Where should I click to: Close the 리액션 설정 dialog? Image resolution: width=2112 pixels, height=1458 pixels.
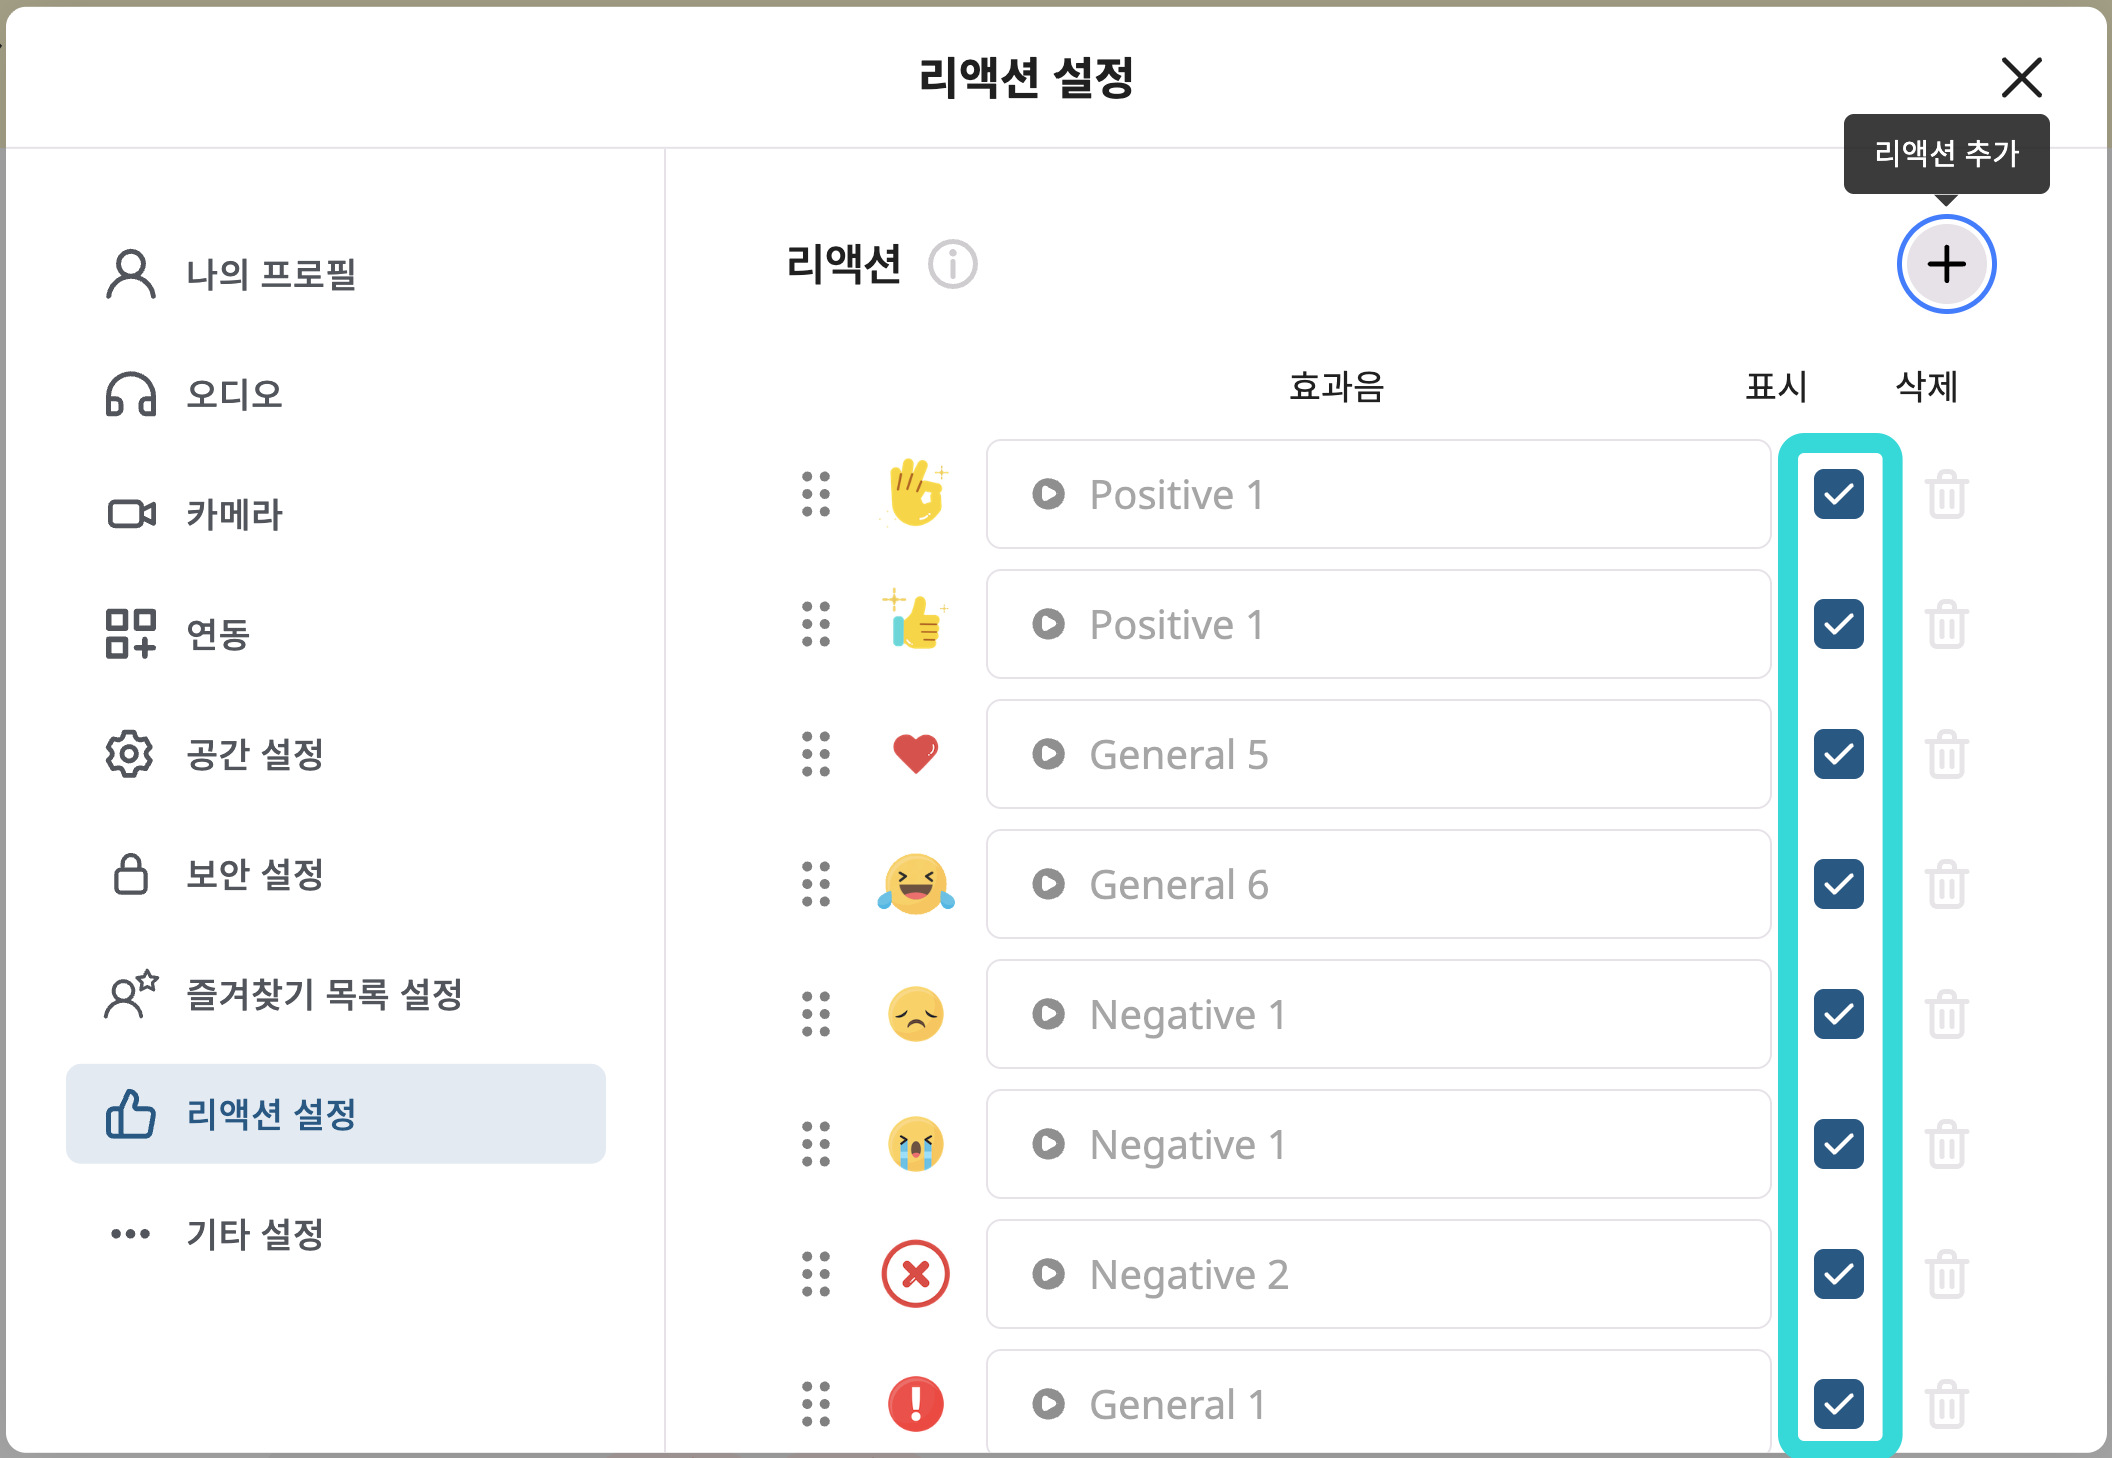click(x=2022, y=77)
